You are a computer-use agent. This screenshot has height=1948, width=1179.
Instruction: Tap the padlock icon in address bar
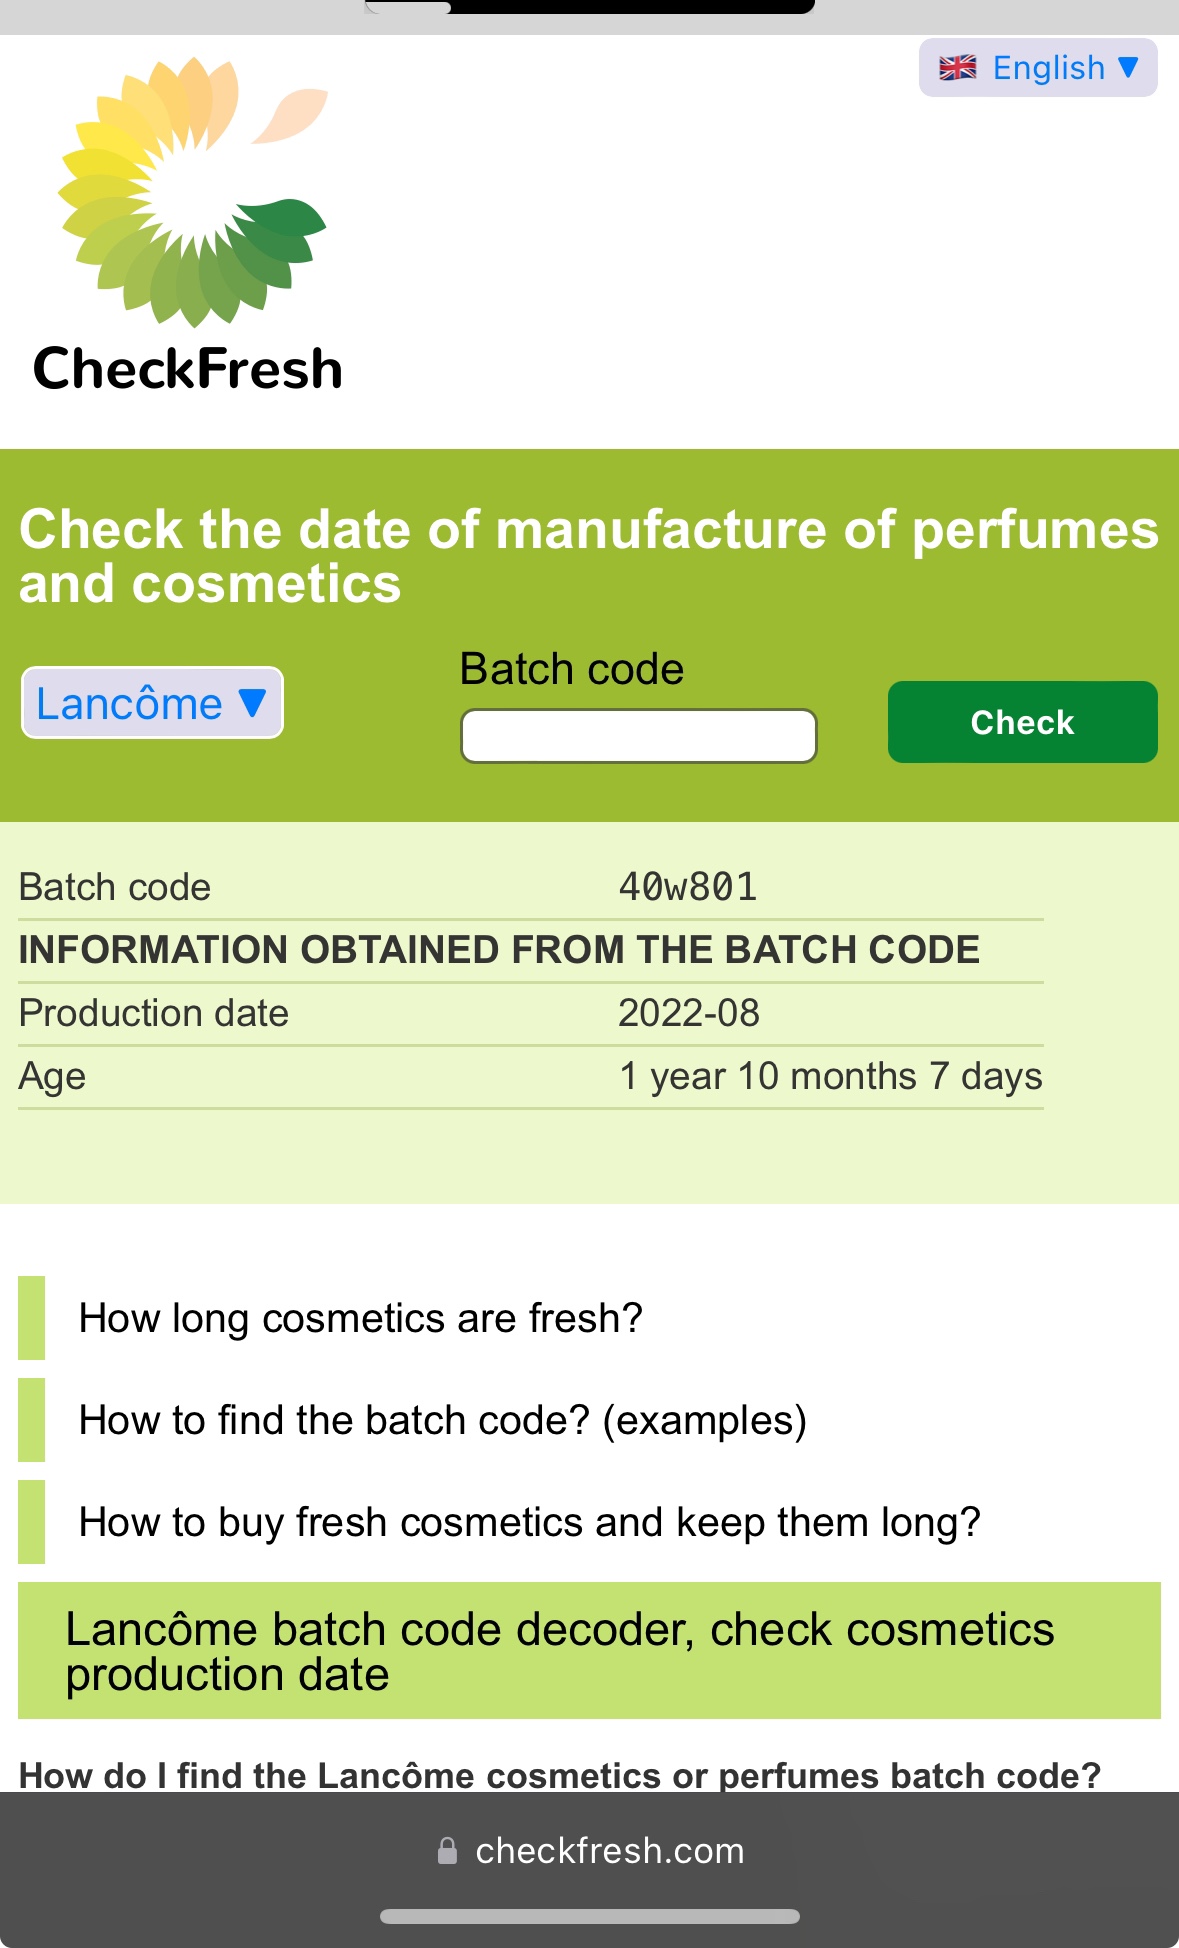(447, 1851)
